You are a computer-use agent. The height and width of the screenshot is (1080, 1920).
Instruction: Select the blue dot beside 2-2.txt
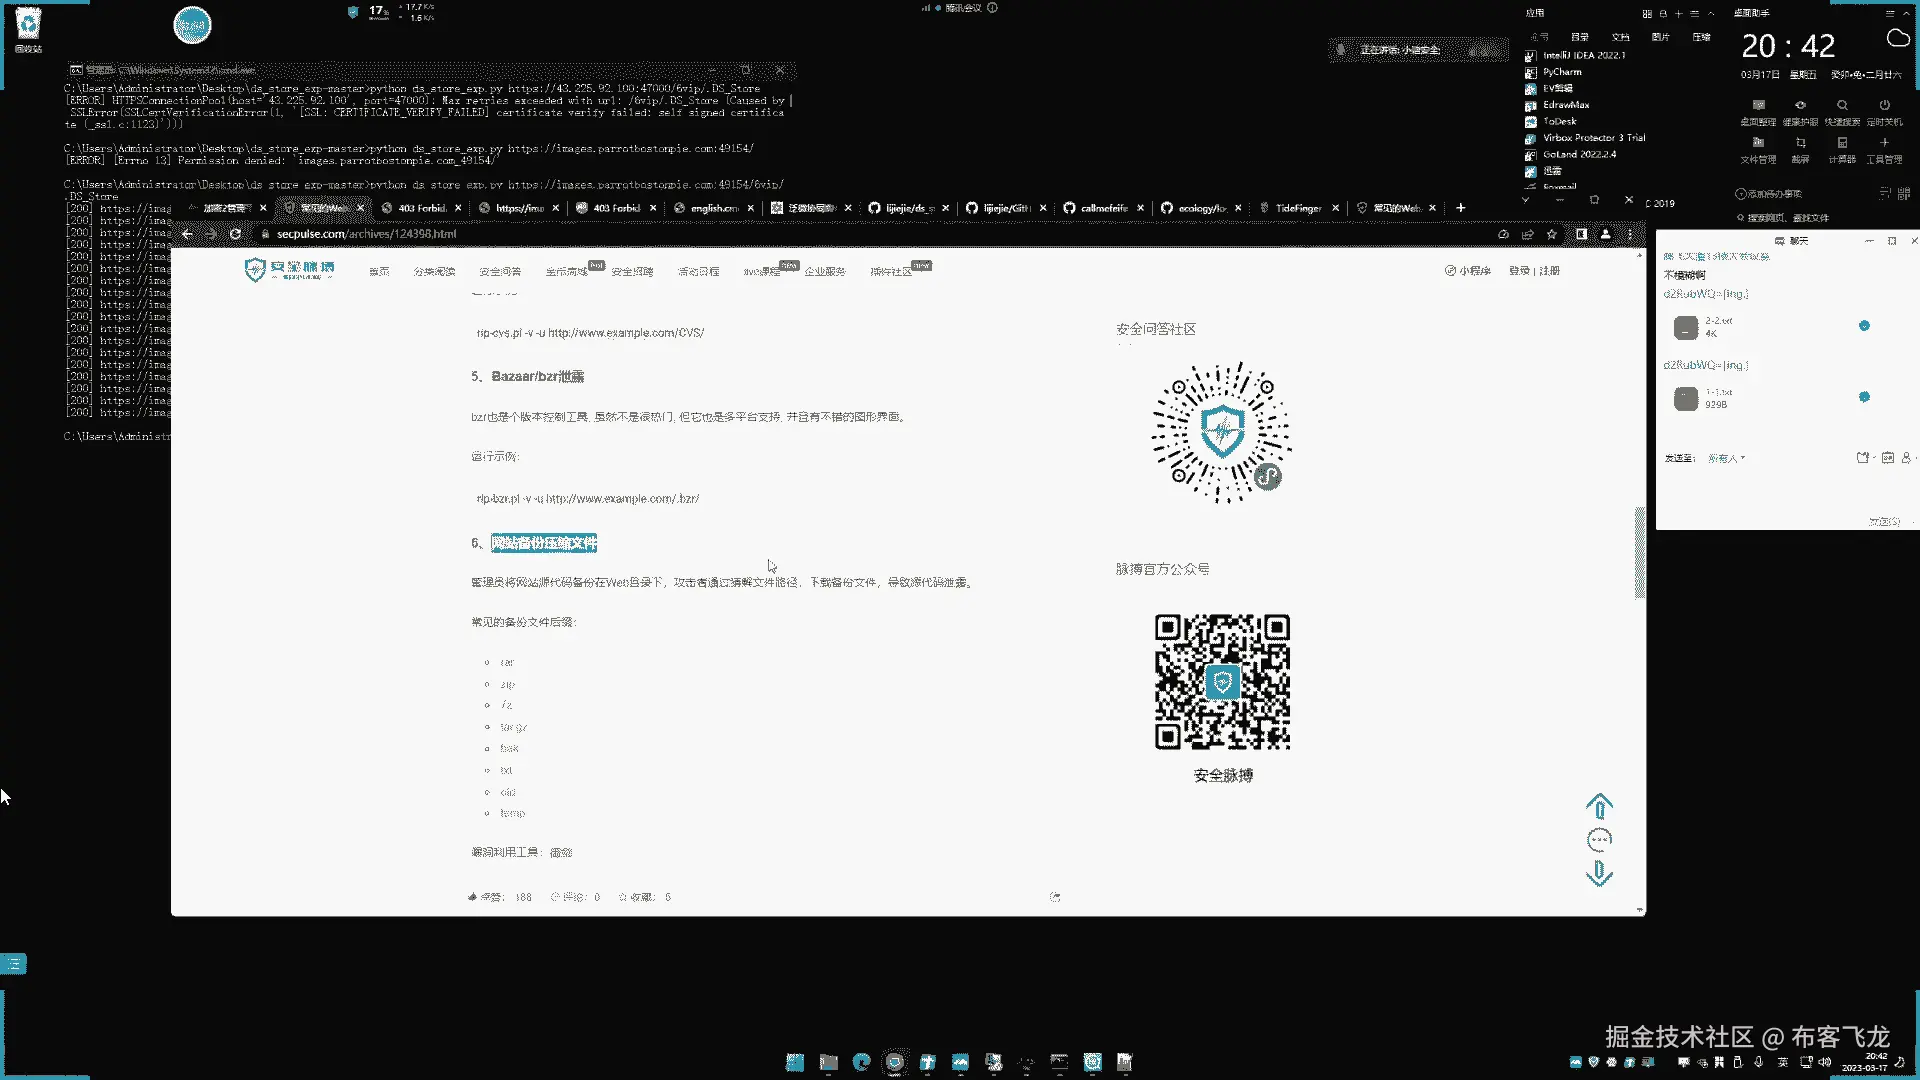[1864, 326]
